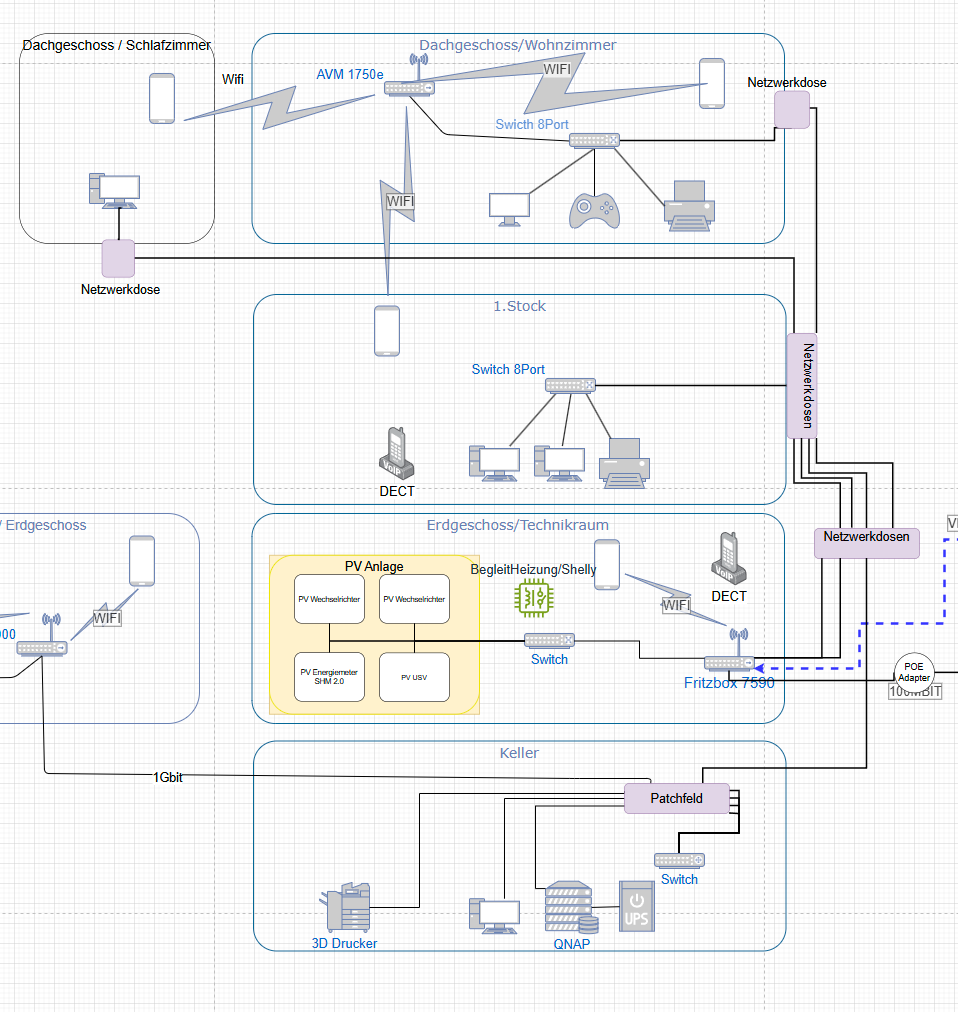This screenshot has height=1012, width=958.
Task: Select the Patchfeld box
Action: click(677, 798)
